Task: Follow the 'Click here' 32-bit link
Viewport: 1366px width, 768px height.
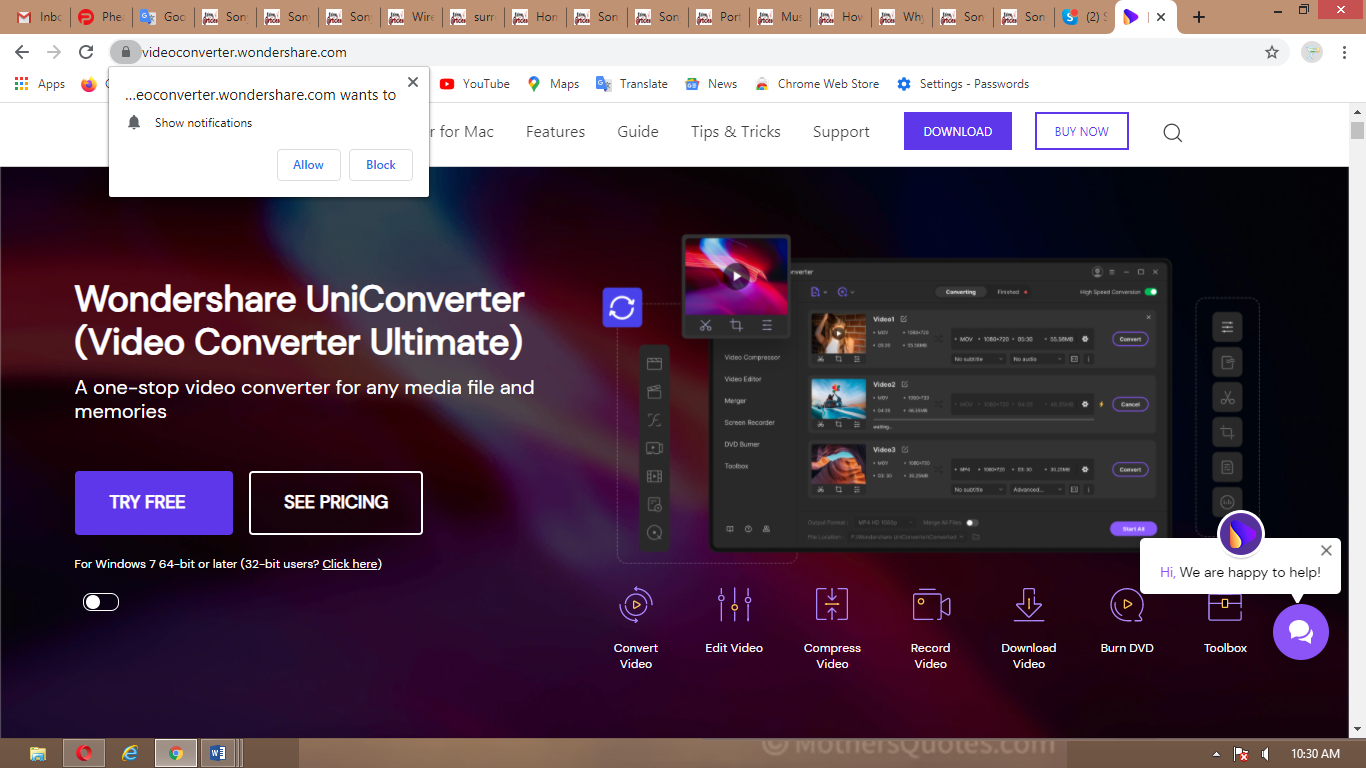Action: point(350,564)
